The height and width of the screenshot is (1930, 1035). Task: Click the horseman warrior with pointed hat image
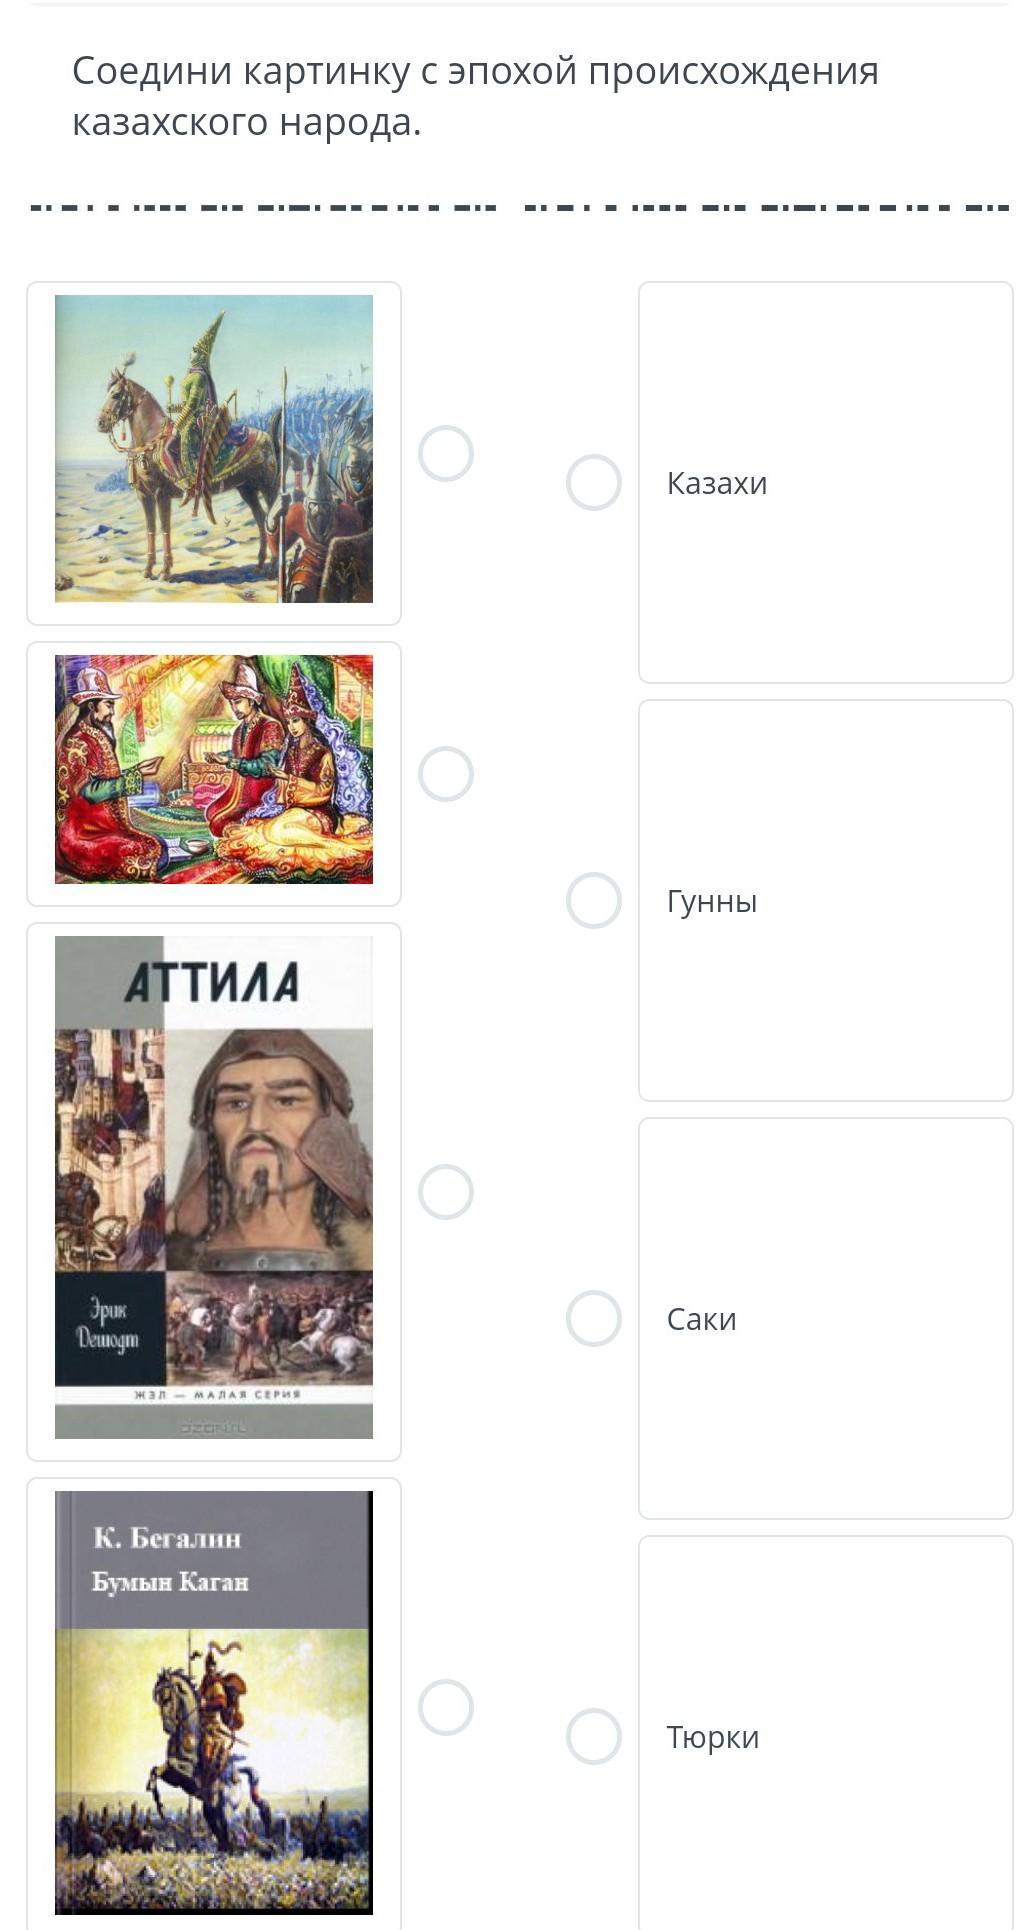pos(214,449)
